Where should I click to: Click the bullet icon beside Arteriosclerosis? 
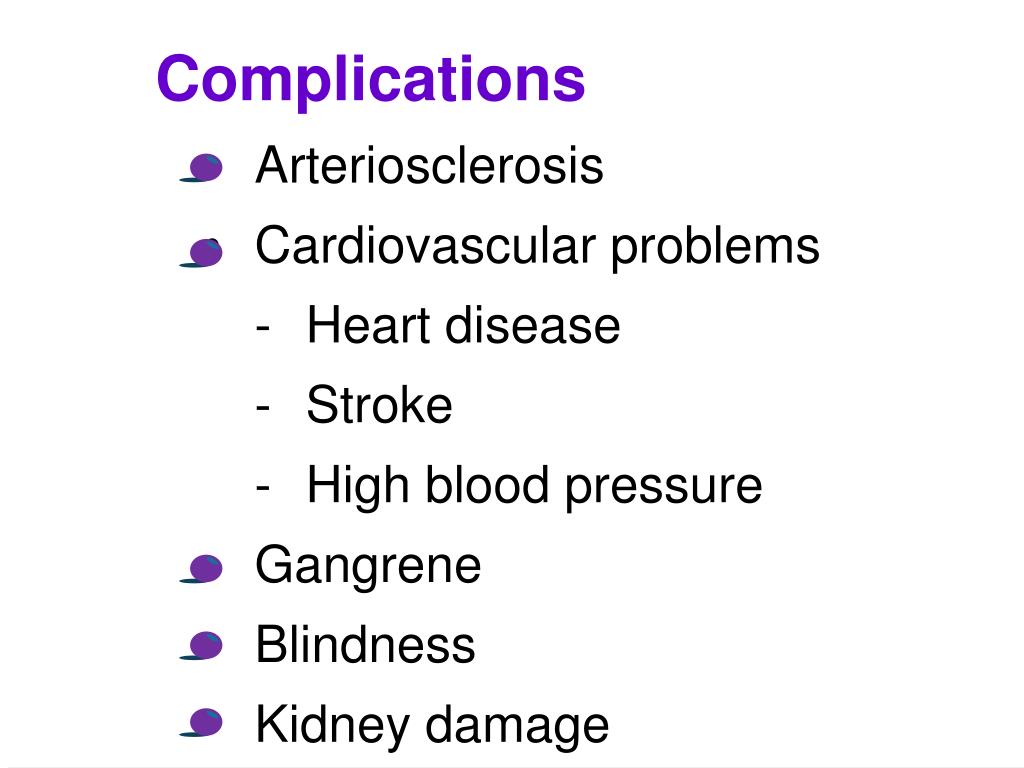click(x=201, y=168)
